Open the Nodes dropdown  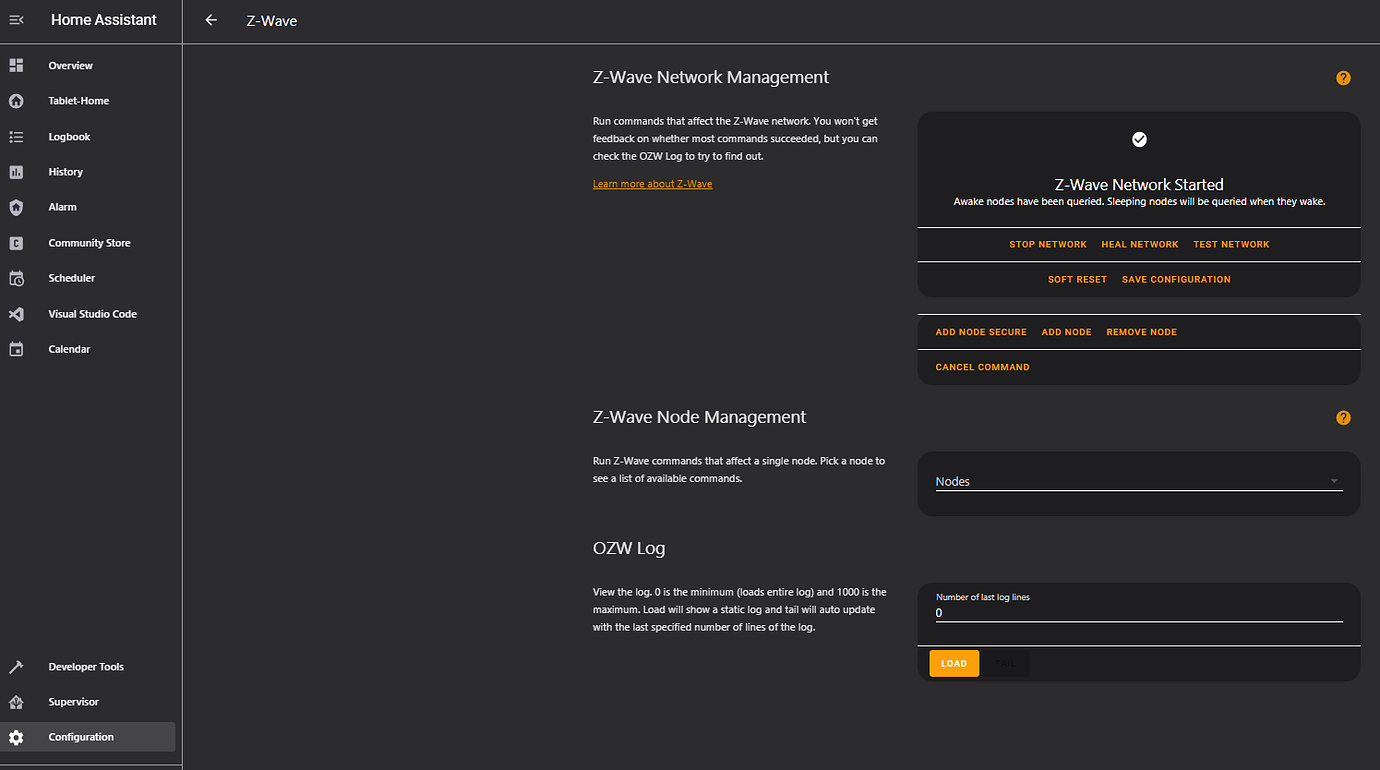click(1138, 481)
